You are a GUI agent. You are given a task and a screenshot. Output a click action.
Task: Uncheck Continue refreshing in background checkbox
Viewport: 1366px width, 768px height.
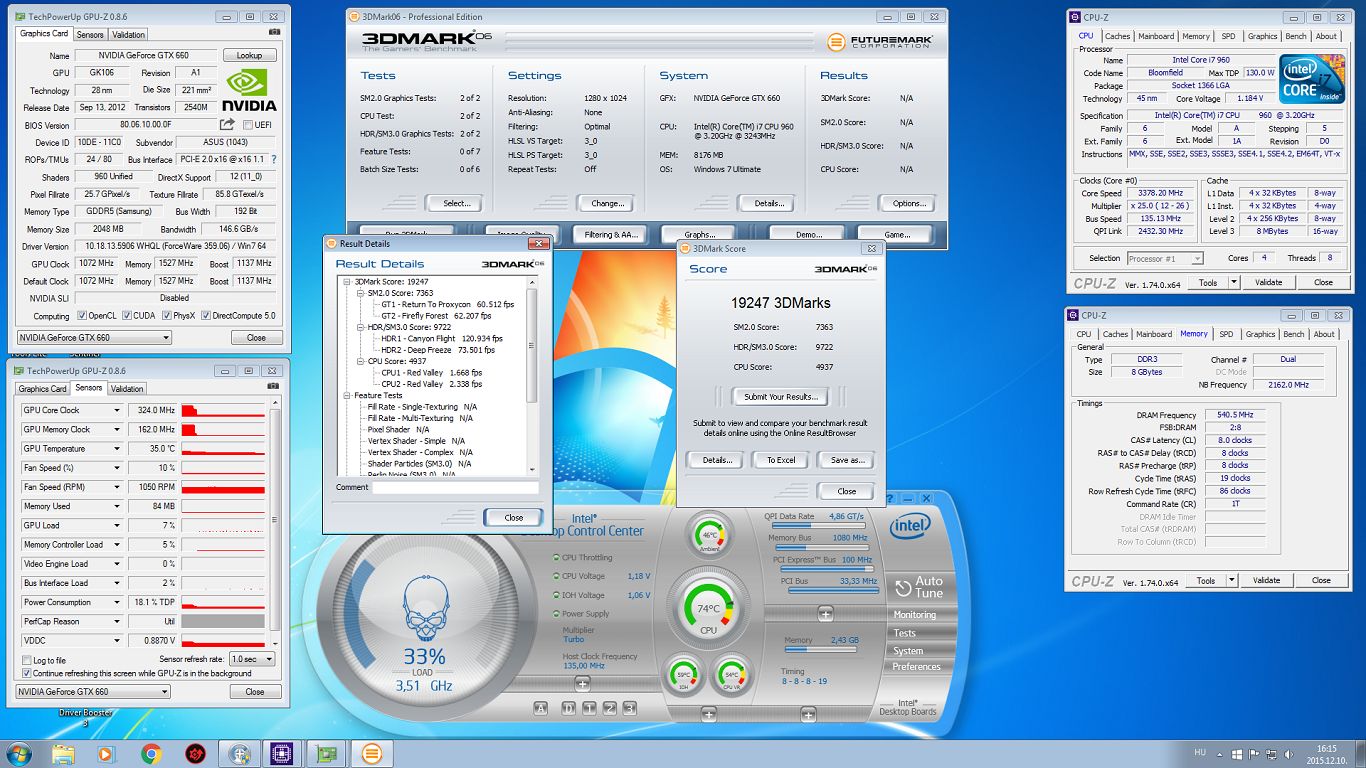[26, 673]
